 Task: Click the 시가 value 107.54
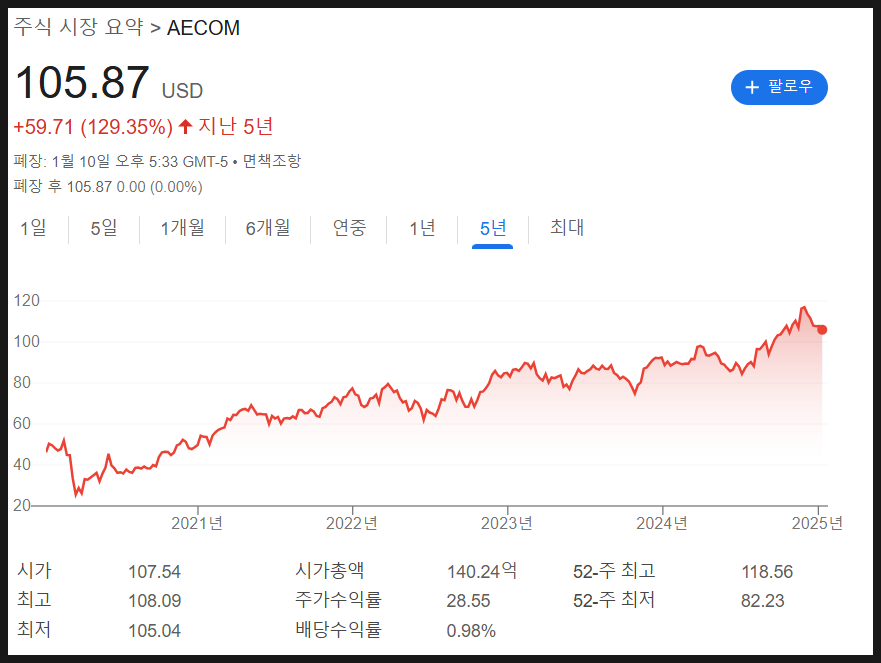point(155,572)
